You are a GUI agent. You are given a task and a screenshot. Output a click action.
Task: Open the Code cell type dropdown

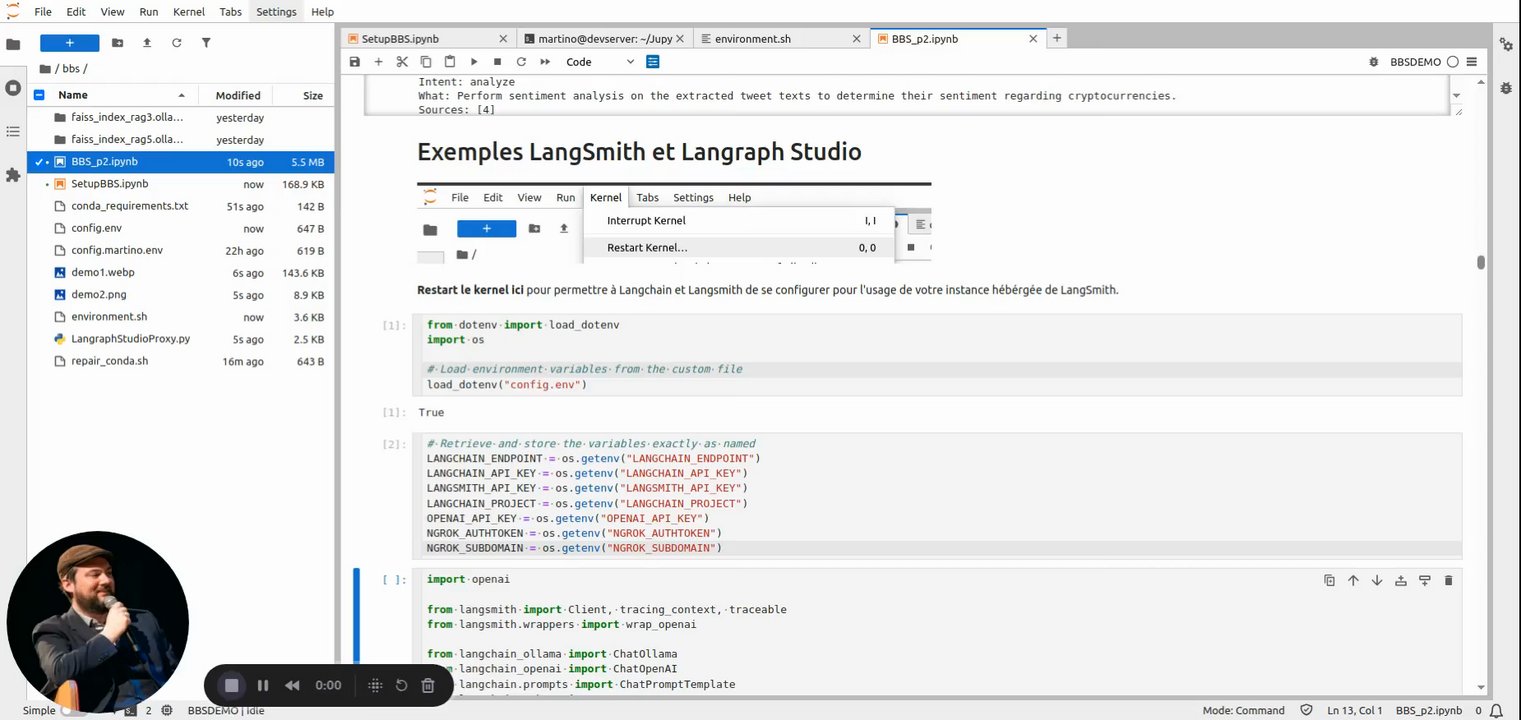click(600, 62)
